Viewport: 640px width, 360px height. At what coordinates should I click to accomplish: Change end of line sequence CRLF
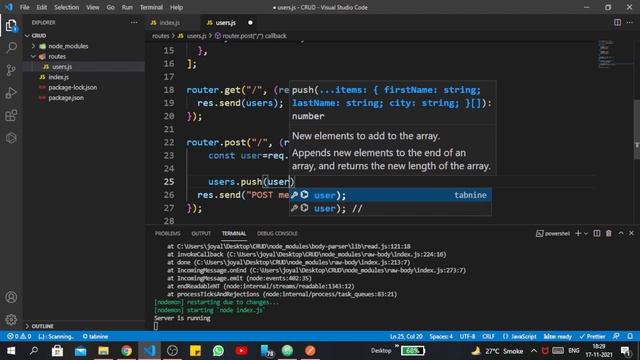[x=488, y=336]
